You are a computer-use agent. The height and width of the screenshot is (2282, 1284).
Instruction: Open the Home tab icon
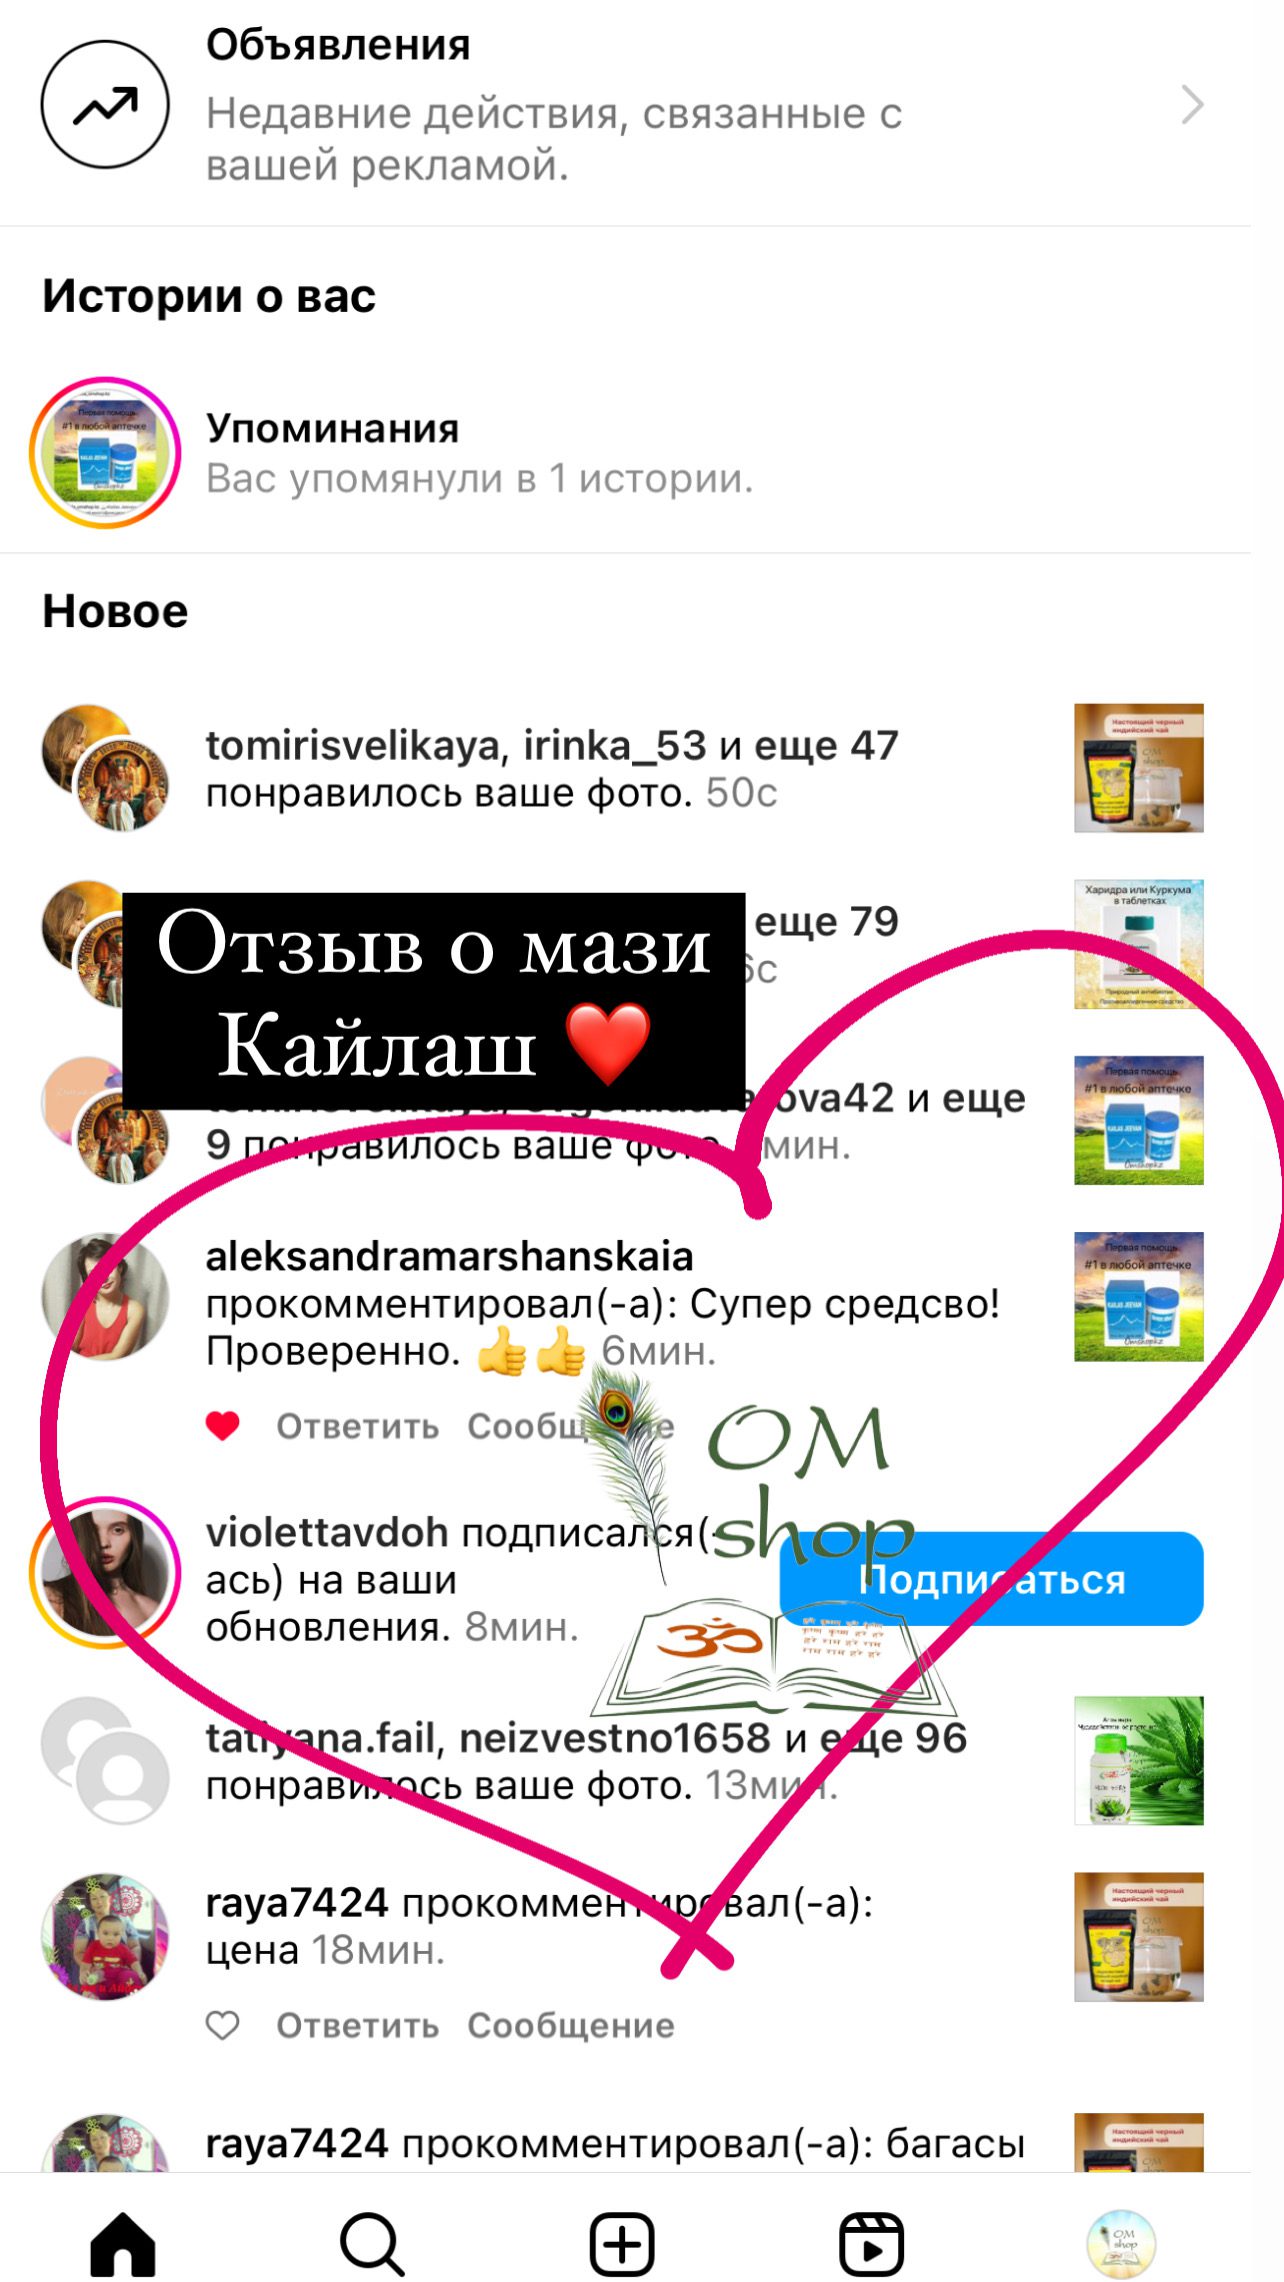pyautogui.click(x=123, y=2244)
